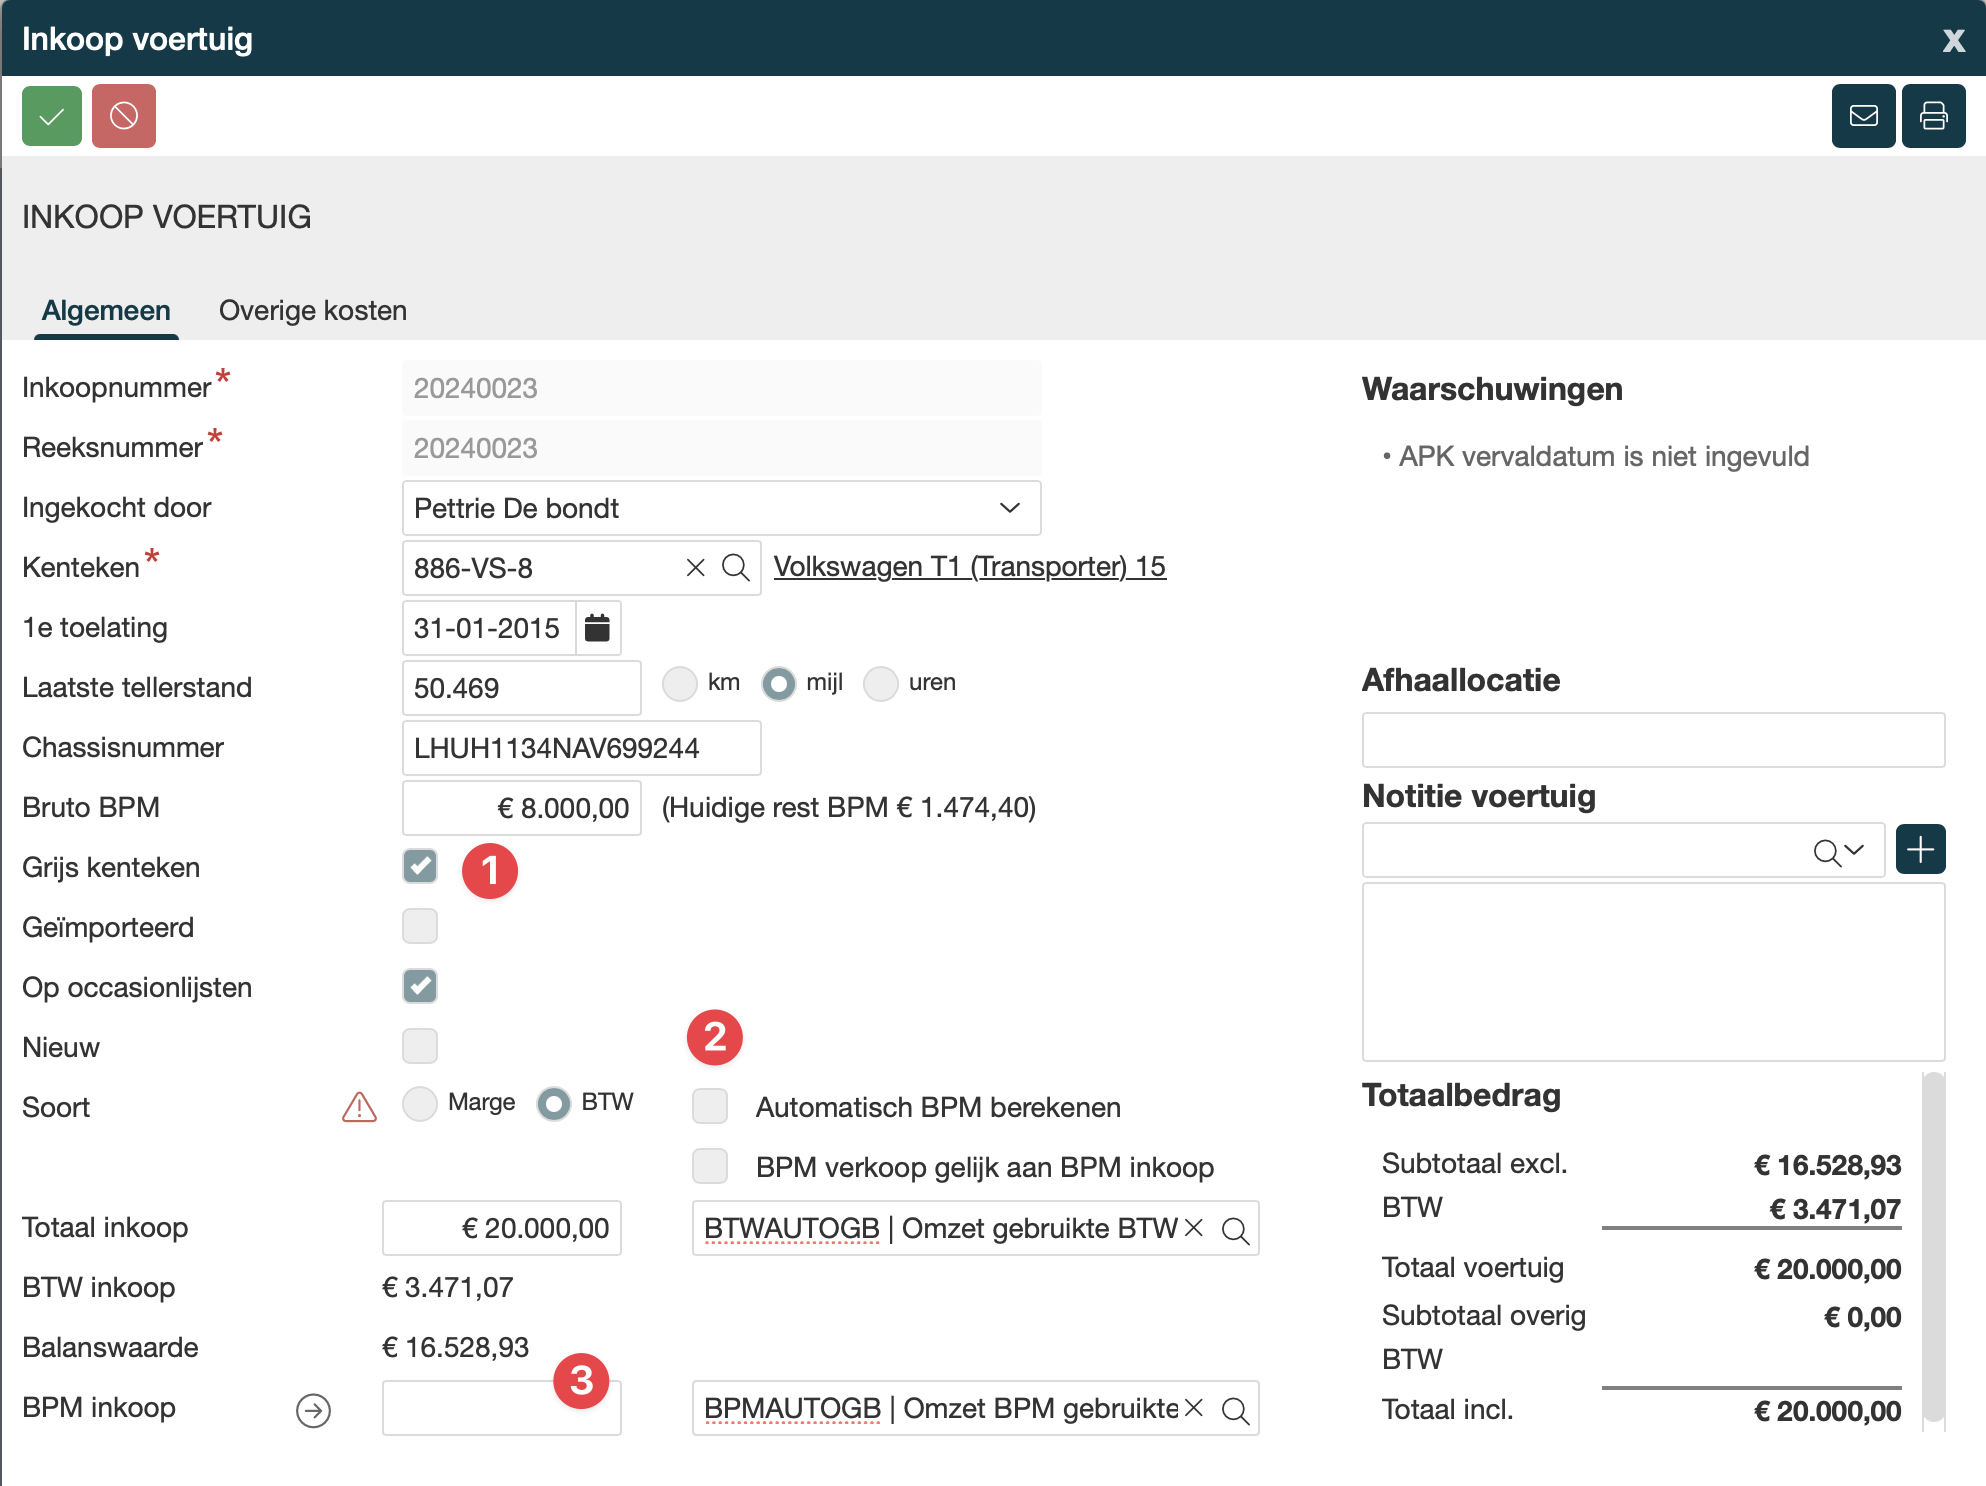Click the printer icon button
Screen dimensions: 1986x1486
click(x=1933, y=116)
